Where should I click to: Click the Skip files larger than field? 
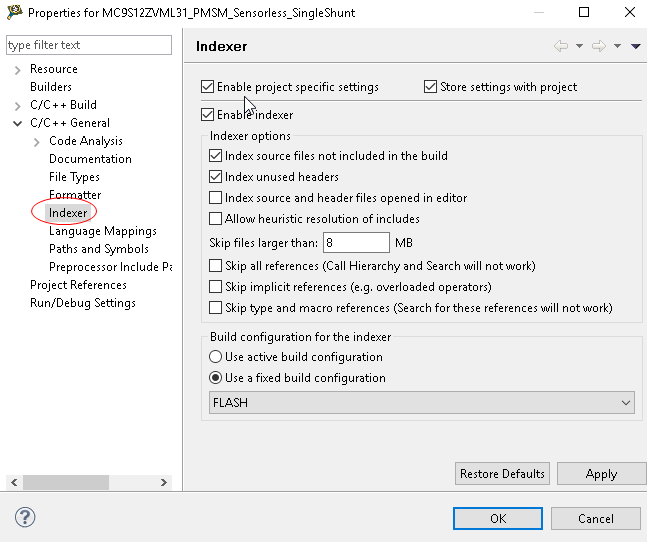point(356,242)
